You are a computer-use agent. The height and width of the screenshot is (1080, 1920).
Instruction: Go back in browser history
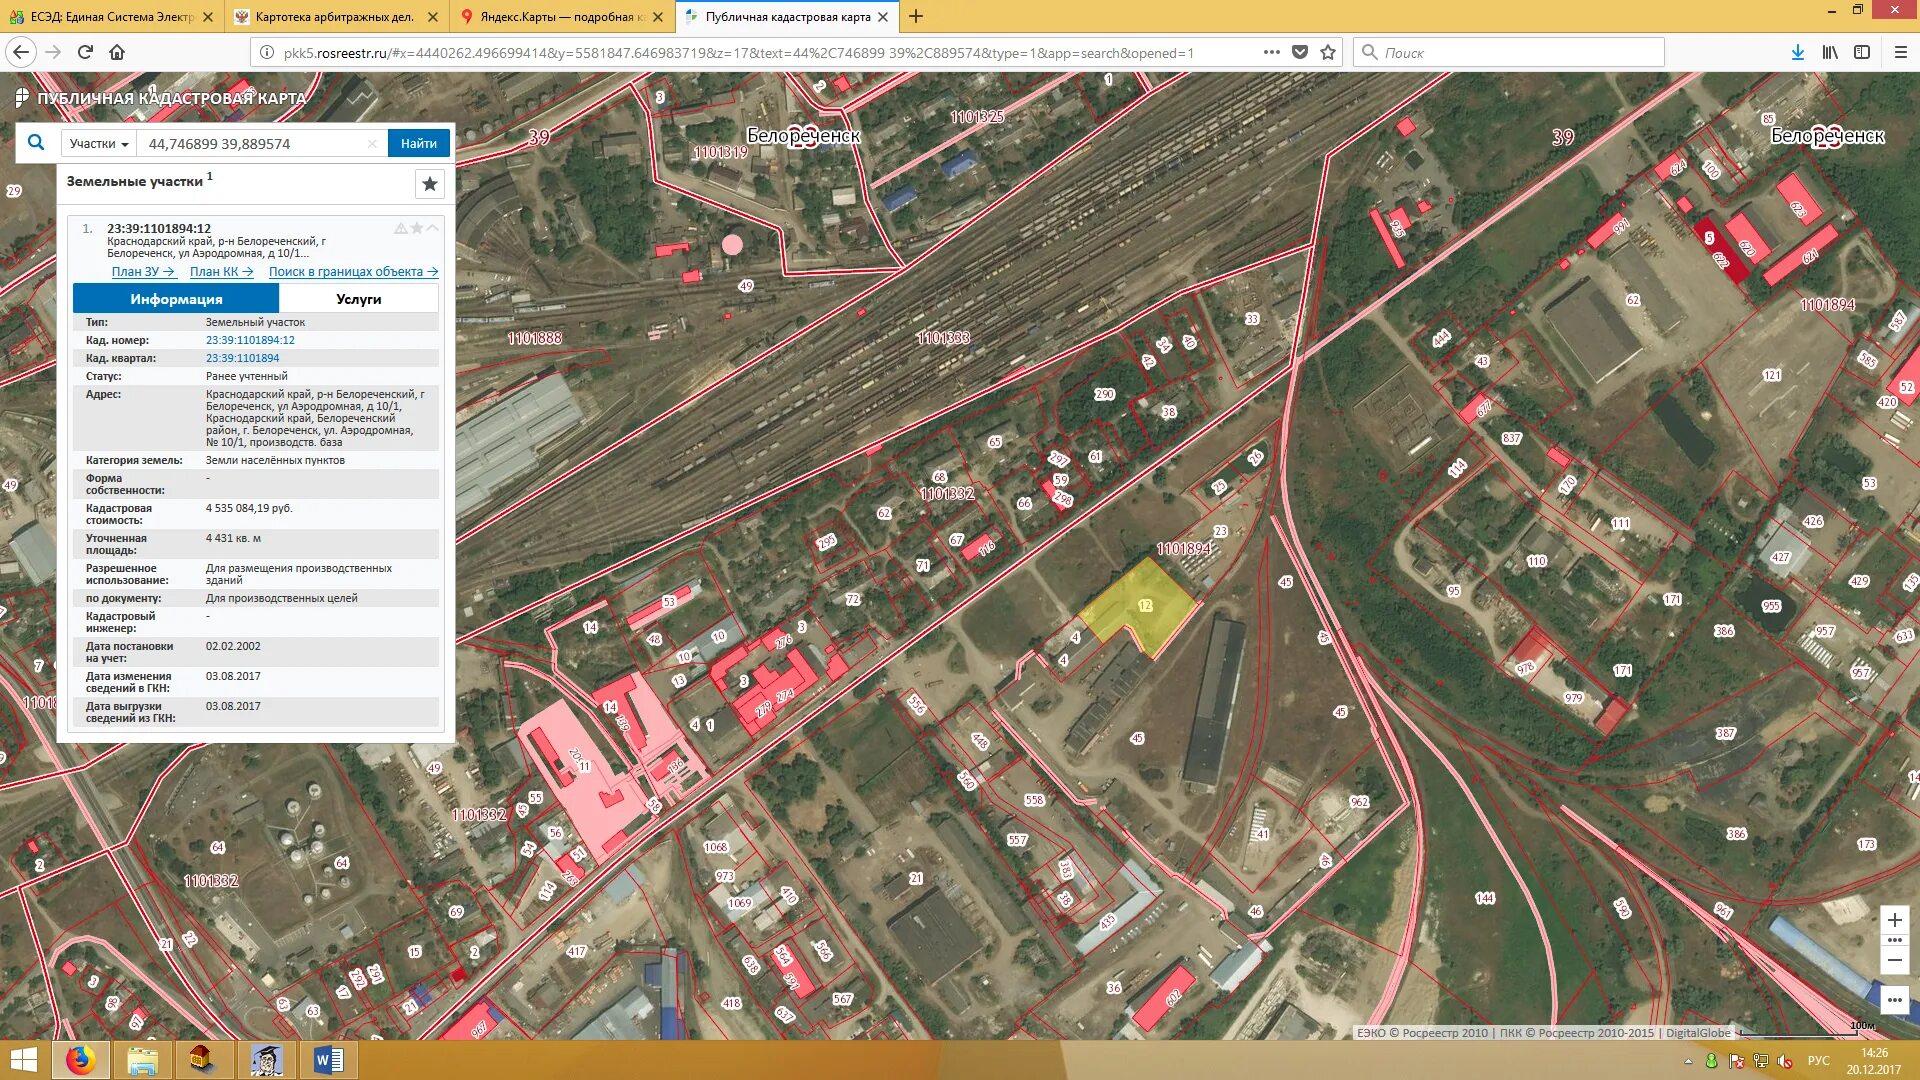[x=21, y=52]
